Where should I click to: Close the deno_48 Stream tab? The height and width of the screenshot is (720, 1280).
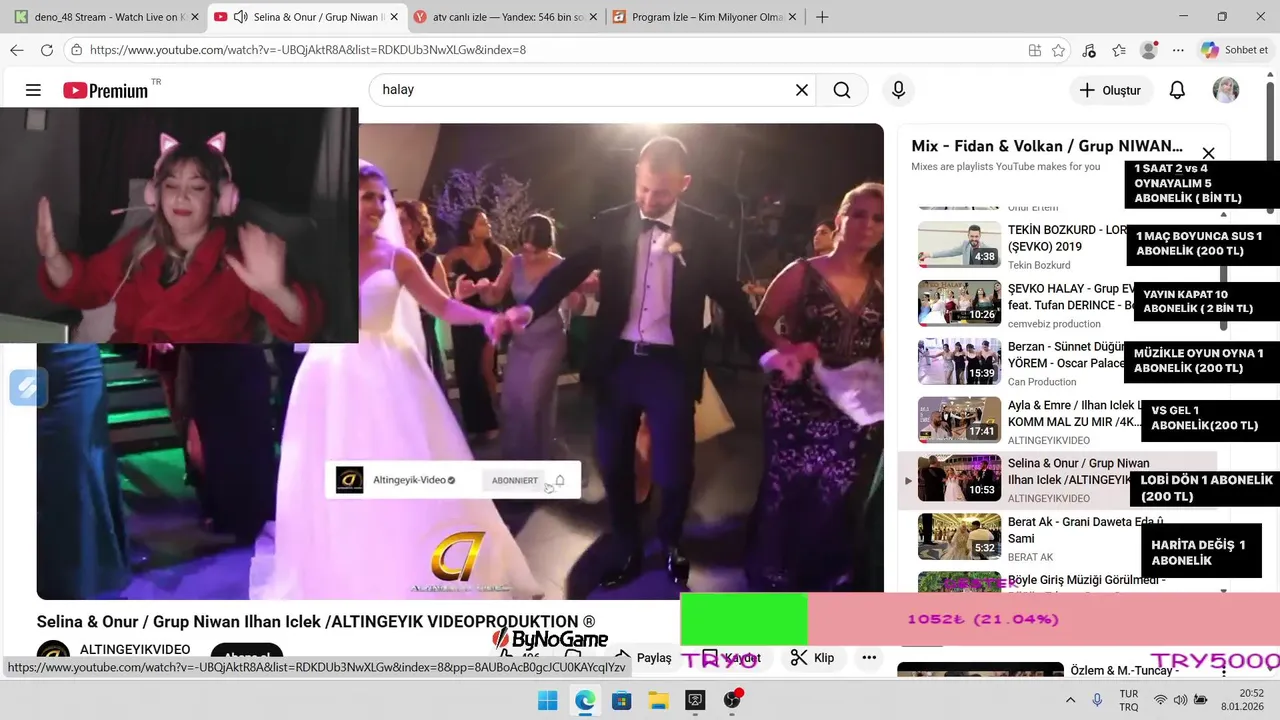(x=193, y=17)
